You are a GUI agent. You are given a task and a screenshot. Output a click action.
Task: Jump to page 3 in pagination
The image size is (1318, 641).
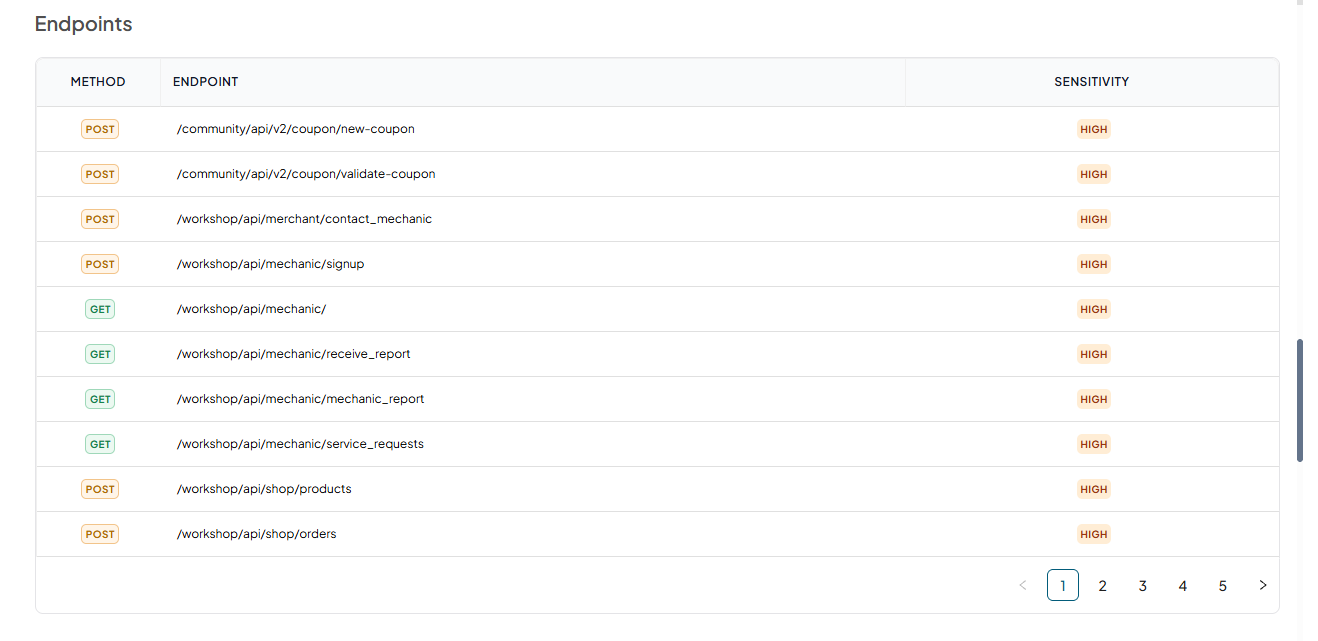1142,585
